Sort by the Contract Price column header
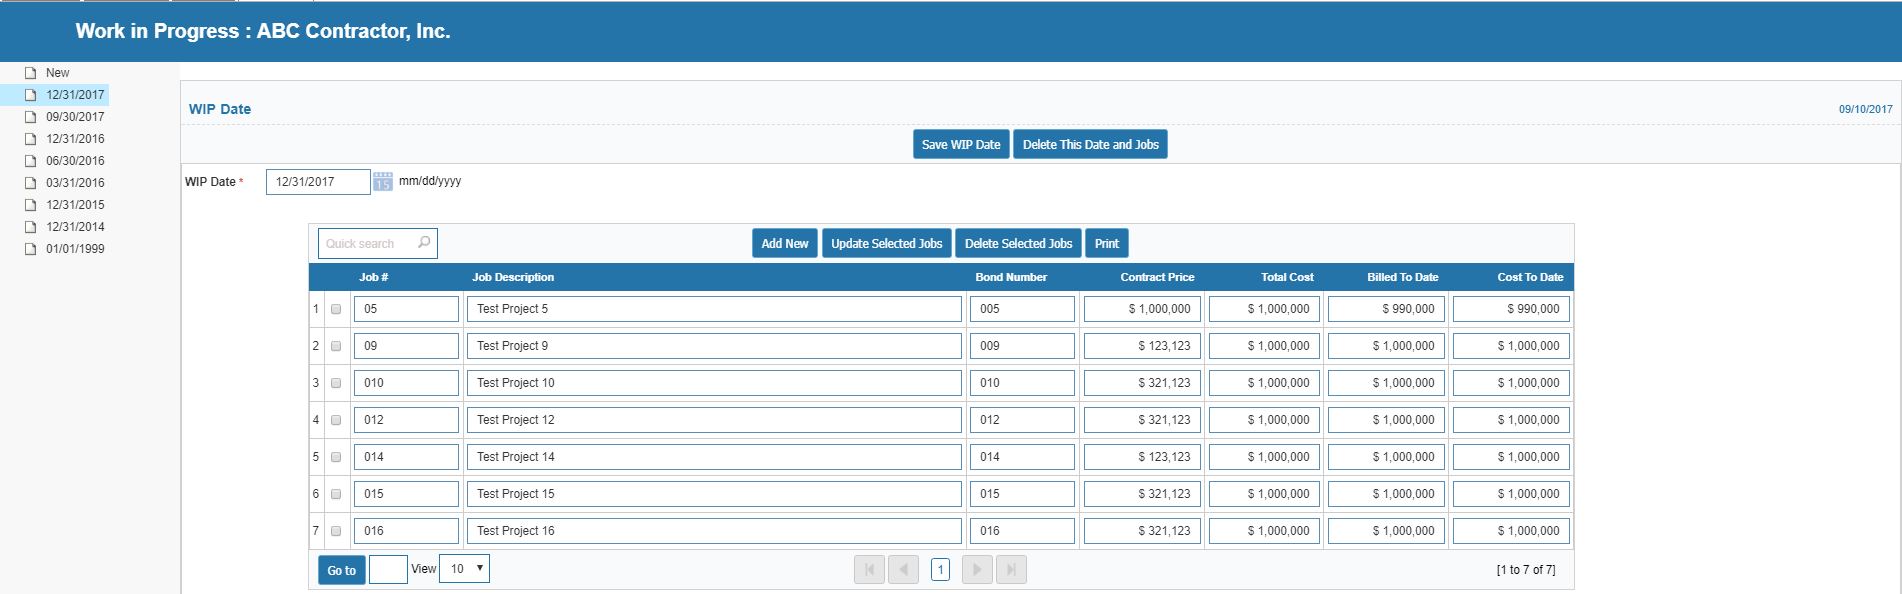1902x594 pixels. (1156, 277)
